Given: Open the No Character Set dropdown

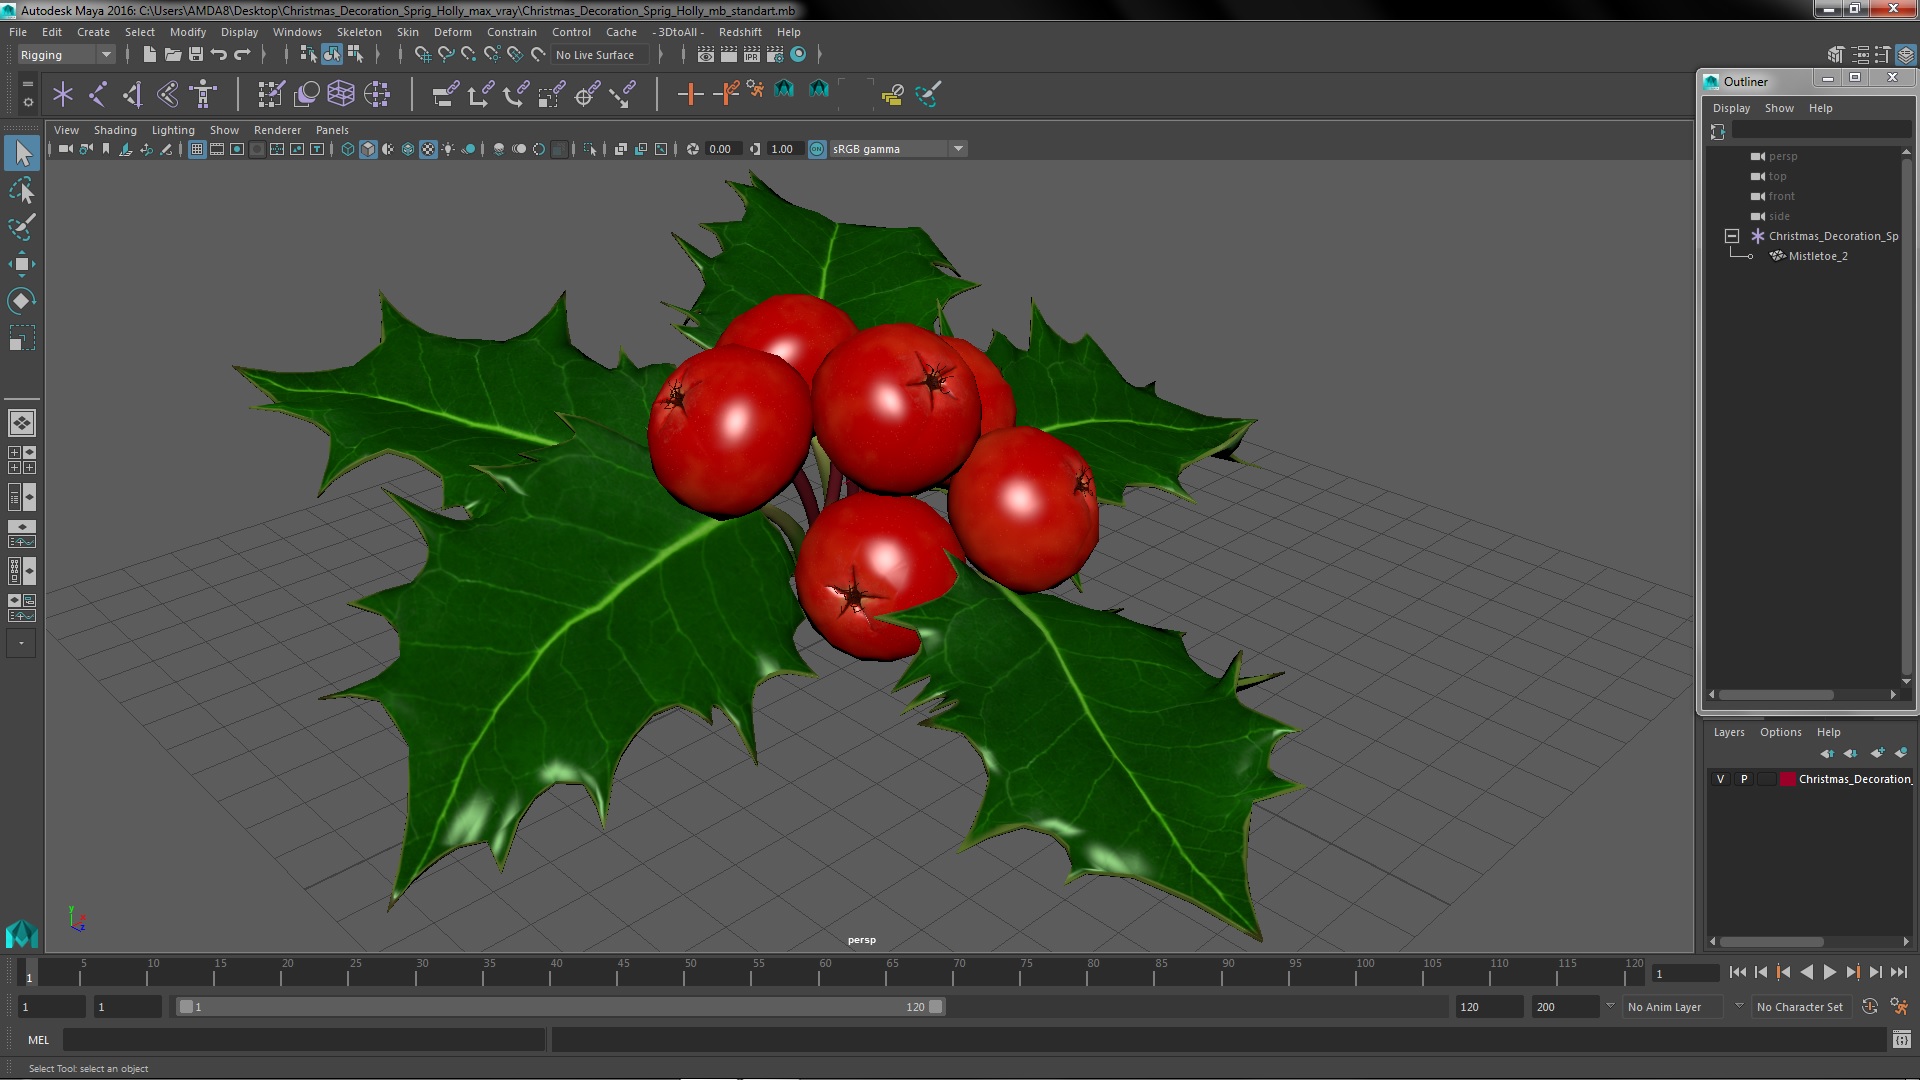Looking at the screenshot, I should point(1800,1007).
